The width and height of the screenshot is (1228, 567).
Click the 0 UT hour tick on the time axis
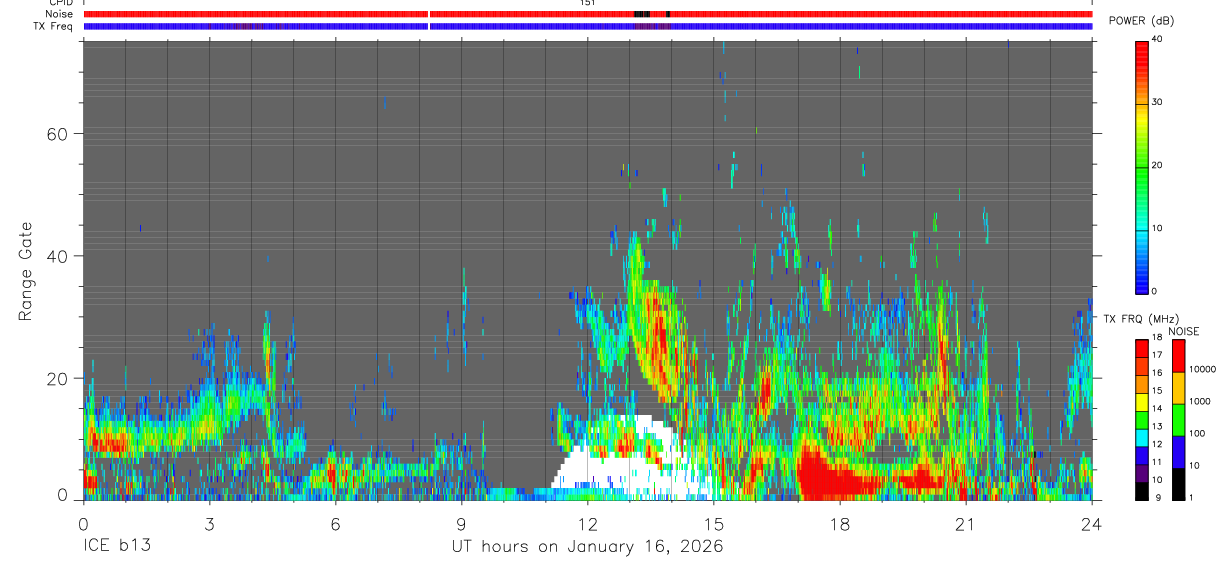tap(83, 523)
